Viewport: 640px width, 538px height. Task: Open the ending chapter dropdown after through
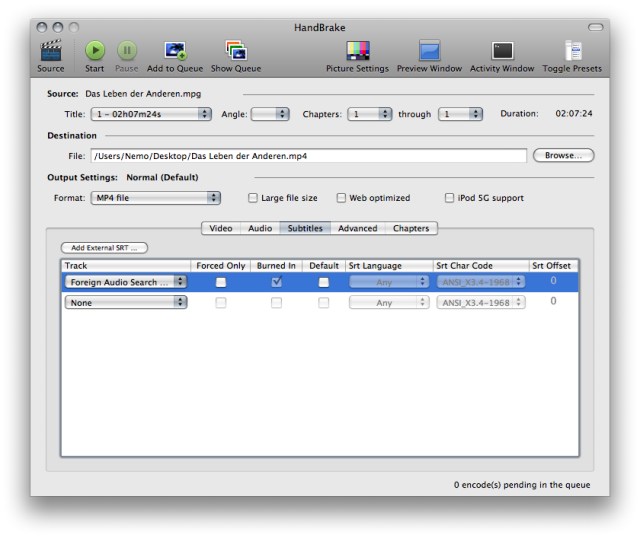coord(460,114)
